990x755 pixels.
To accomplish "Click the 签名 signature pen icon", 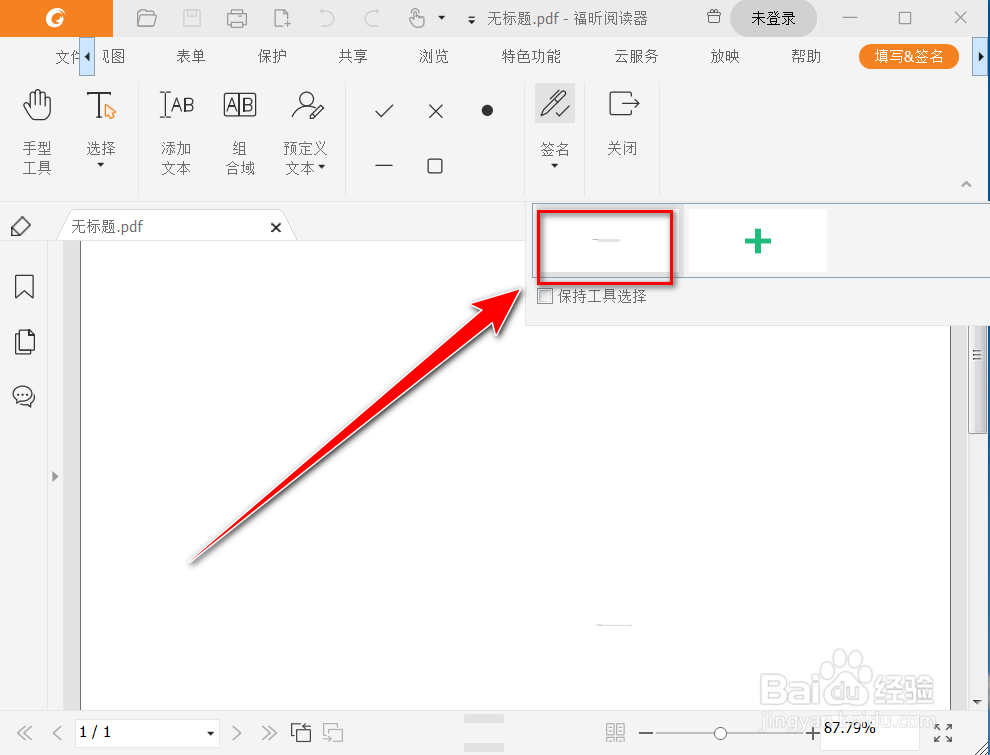I will tap(555, 104).
